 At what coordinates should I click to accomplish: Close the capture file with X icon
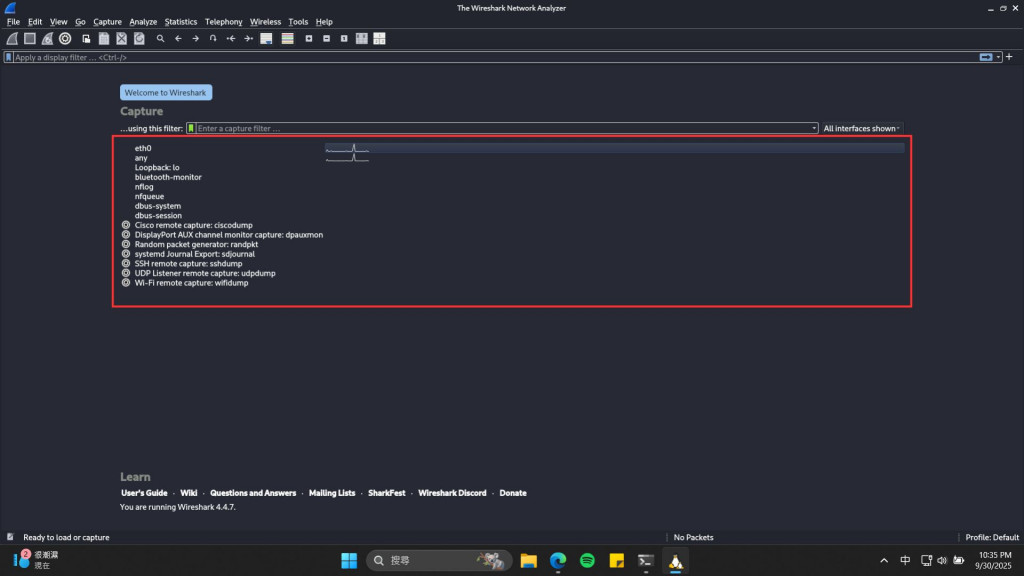121,39
